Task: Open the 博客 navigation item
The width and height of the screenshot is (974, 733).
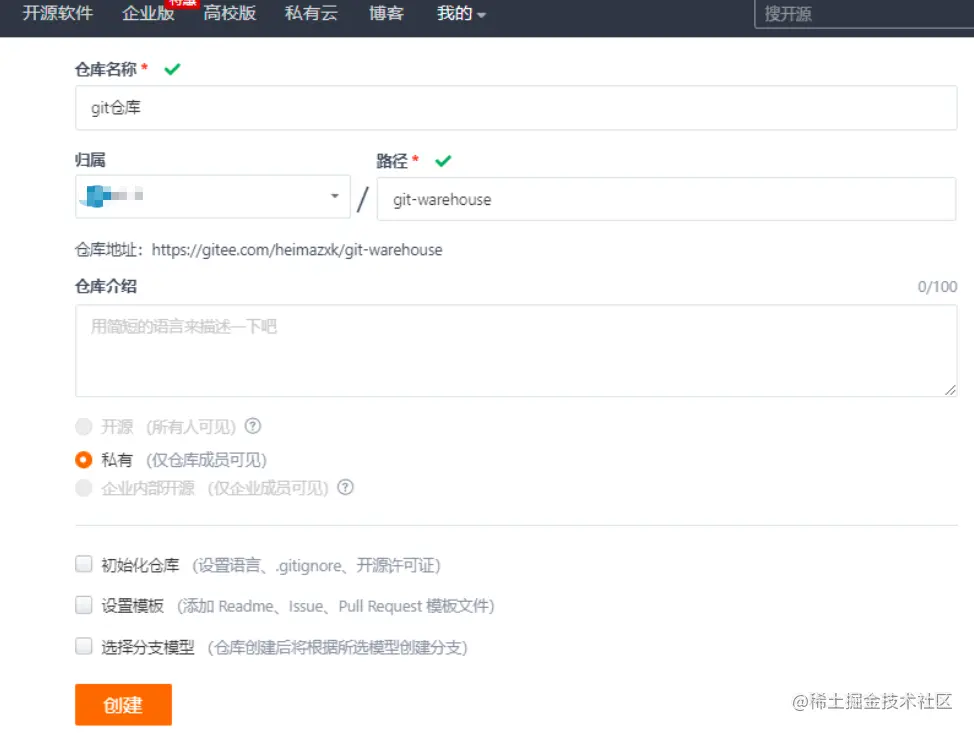Action: [x=386, y=13]
